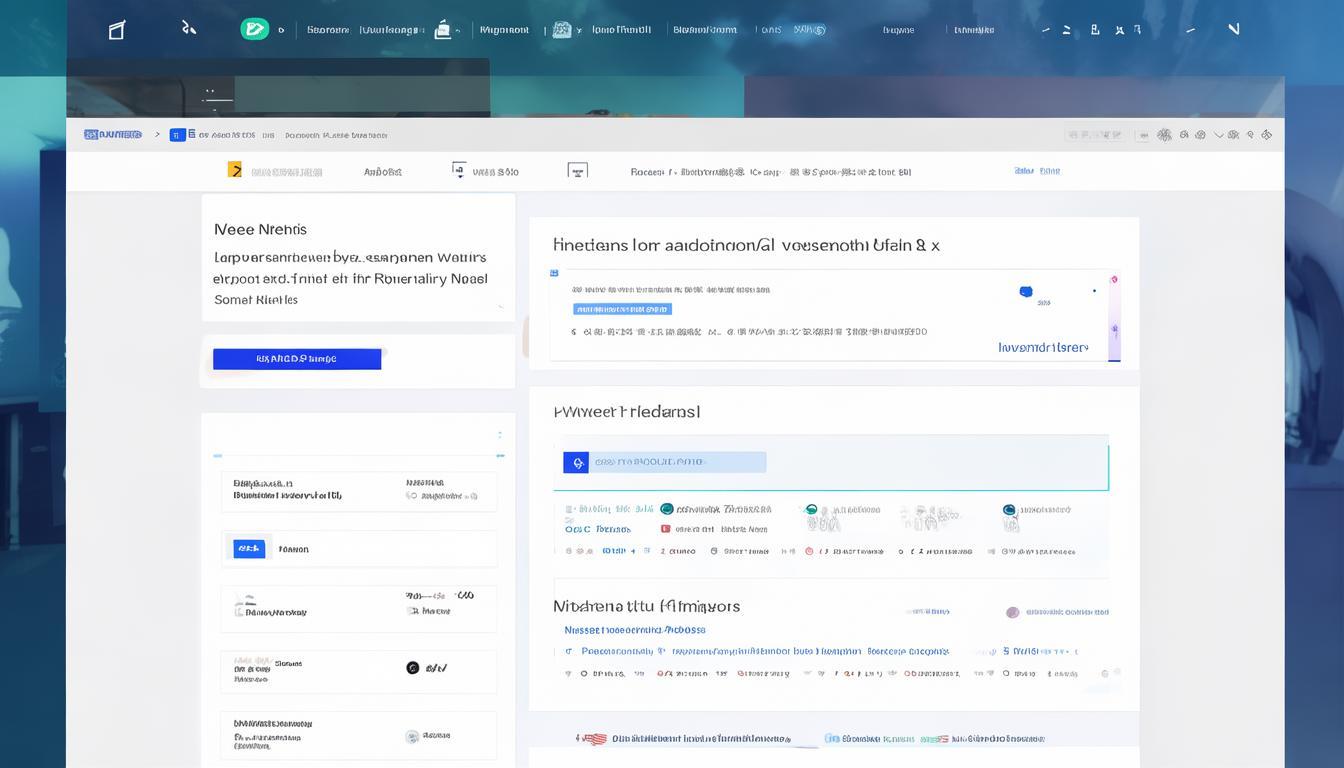Click the monitor icon in the toolbar row
1344x768 pixels.
(577, 171)
